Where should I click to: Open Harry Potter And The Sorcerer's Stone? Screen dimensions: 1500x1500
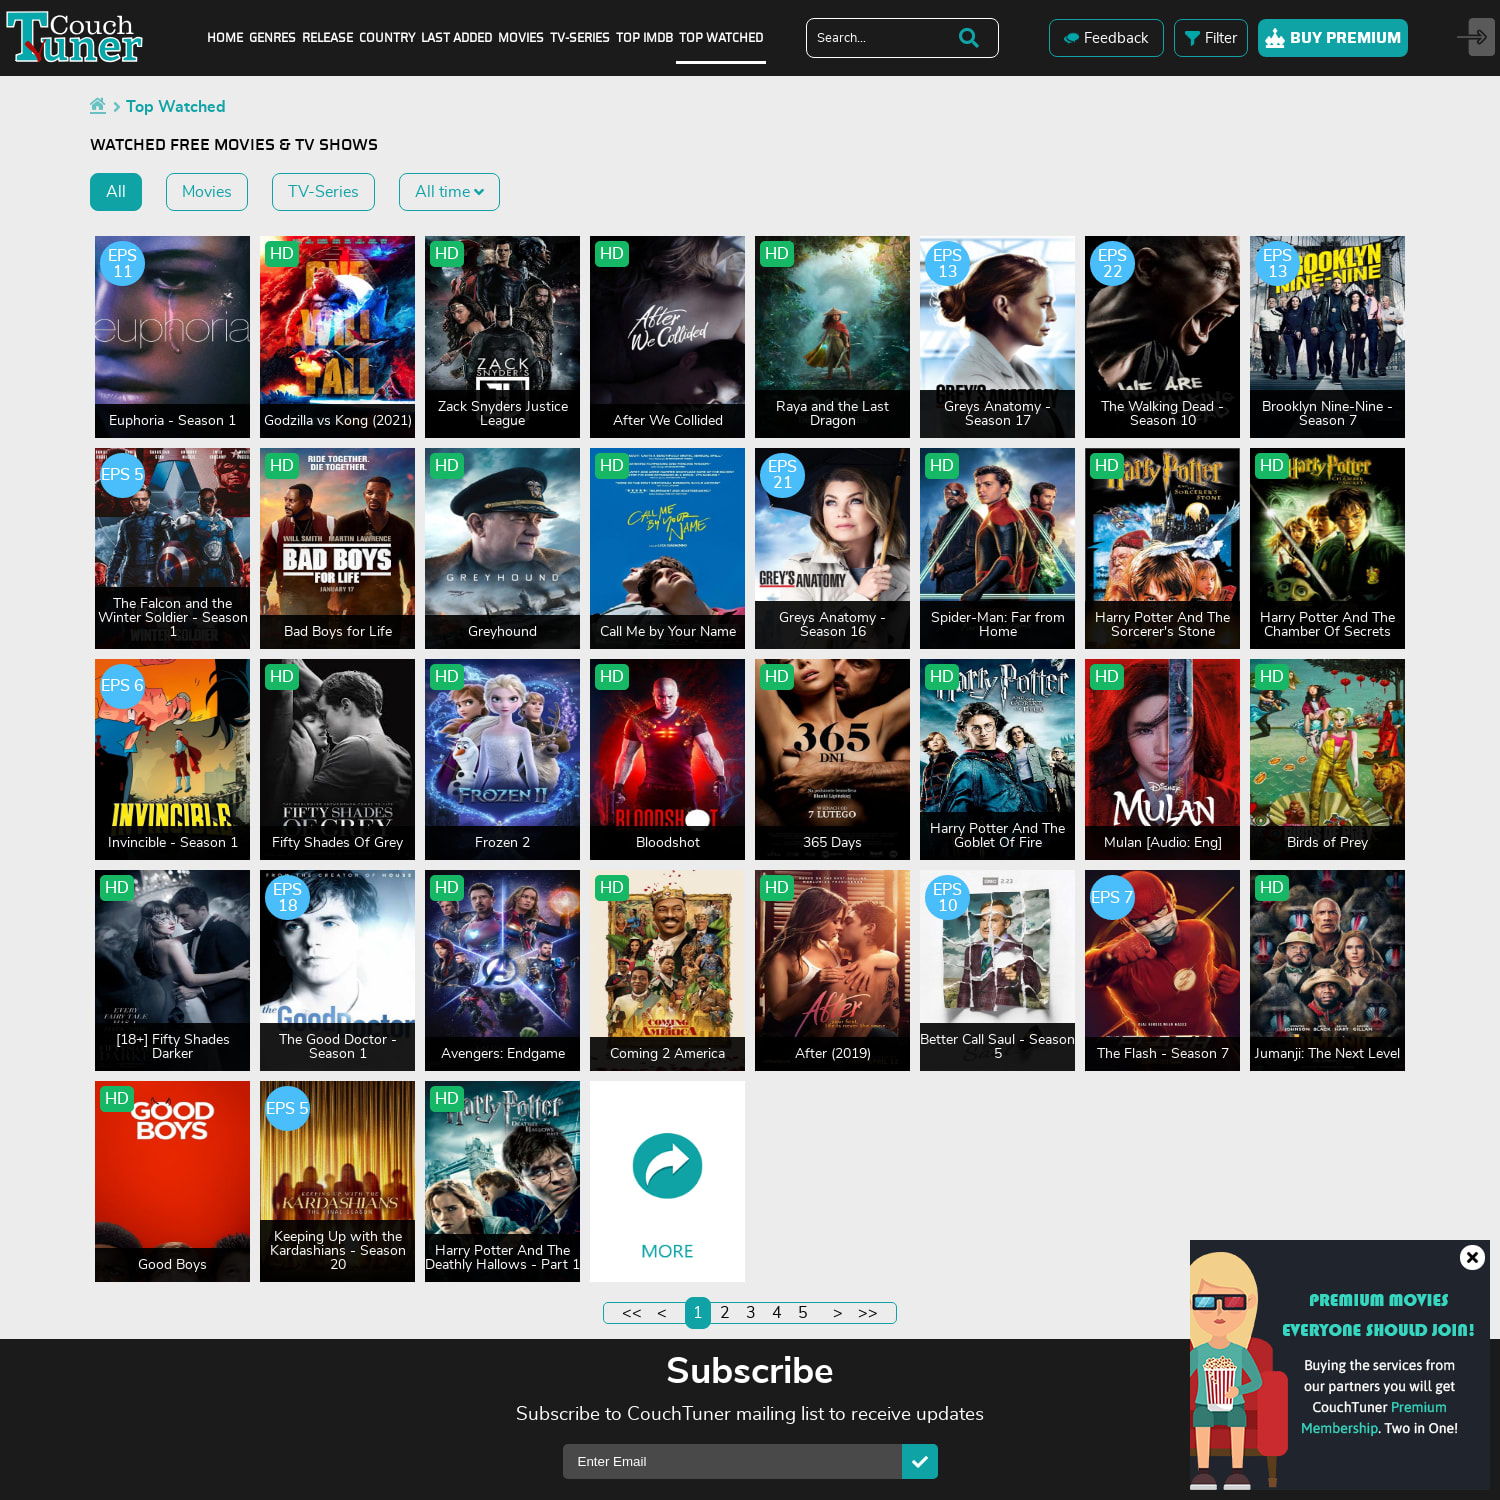pos(1162,548)
